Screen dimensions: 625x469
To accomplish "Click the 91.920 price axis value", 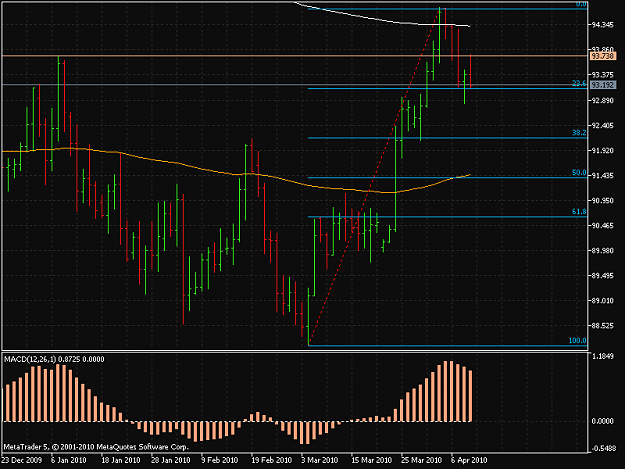I will point(602,151).
